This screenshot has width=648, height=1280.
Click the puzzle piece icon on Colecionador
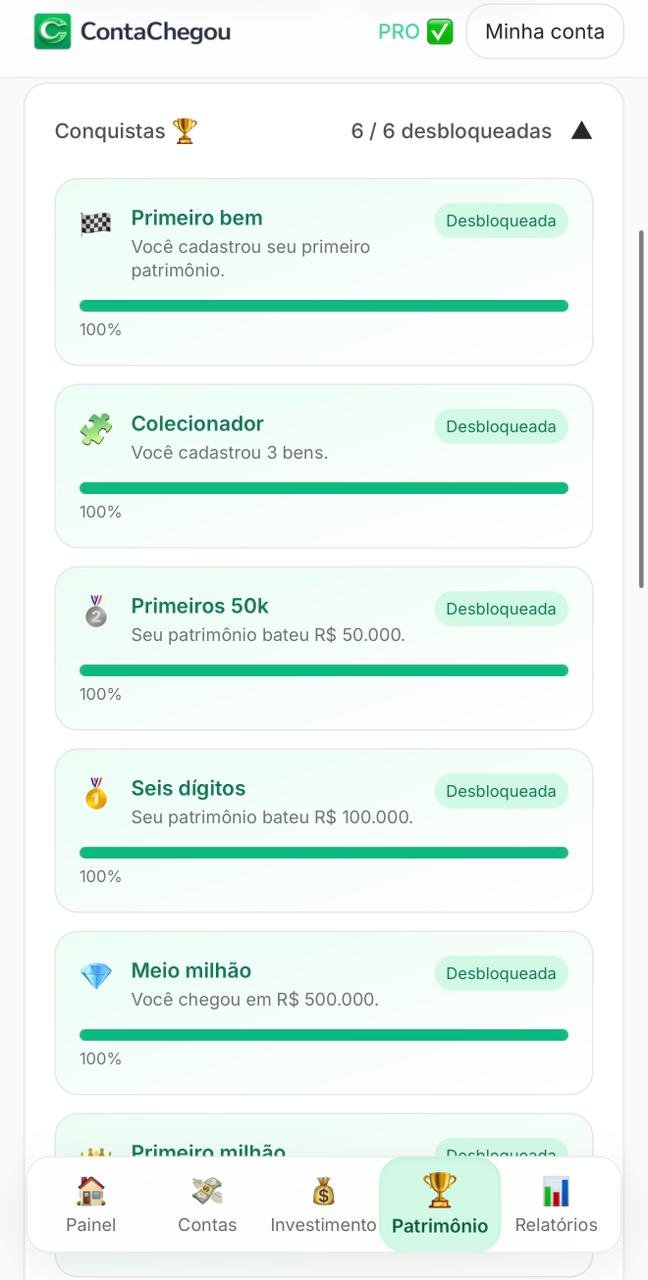coord(95,423)
